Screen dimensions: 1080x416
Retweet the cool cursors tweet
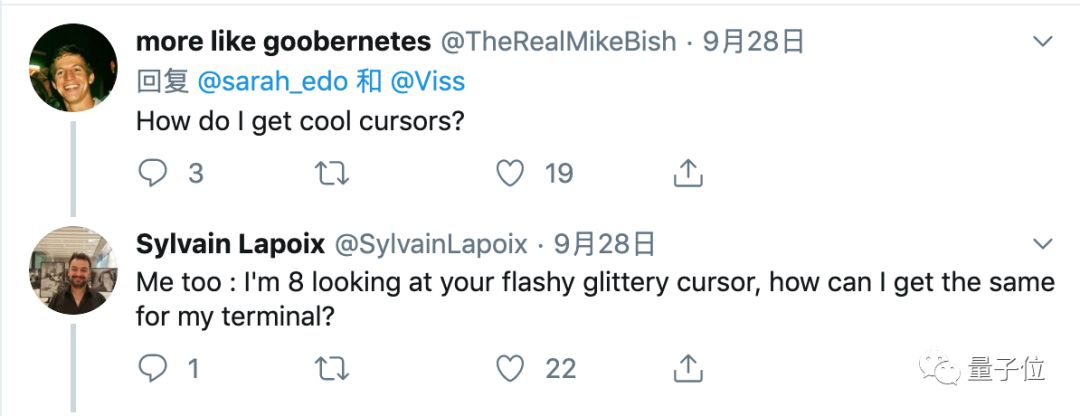333,173
